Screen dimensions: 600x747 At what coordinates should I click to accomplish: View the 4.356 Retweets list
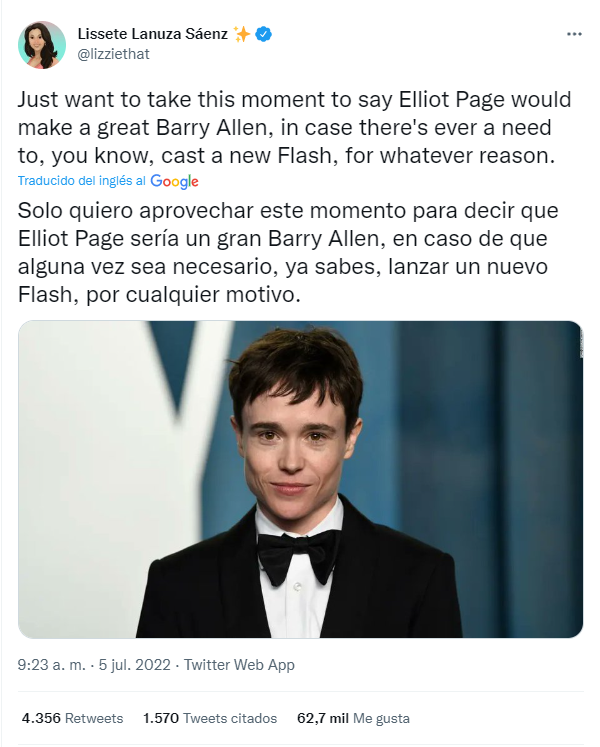click(x=72, y=718)
